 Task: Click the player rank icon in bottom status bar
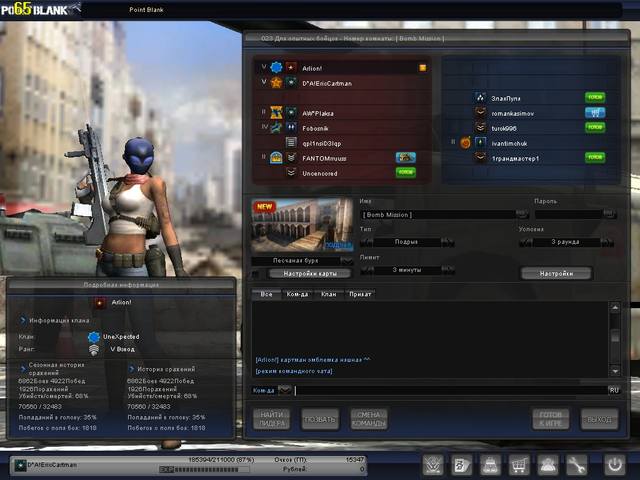click(x=20, y=465)
